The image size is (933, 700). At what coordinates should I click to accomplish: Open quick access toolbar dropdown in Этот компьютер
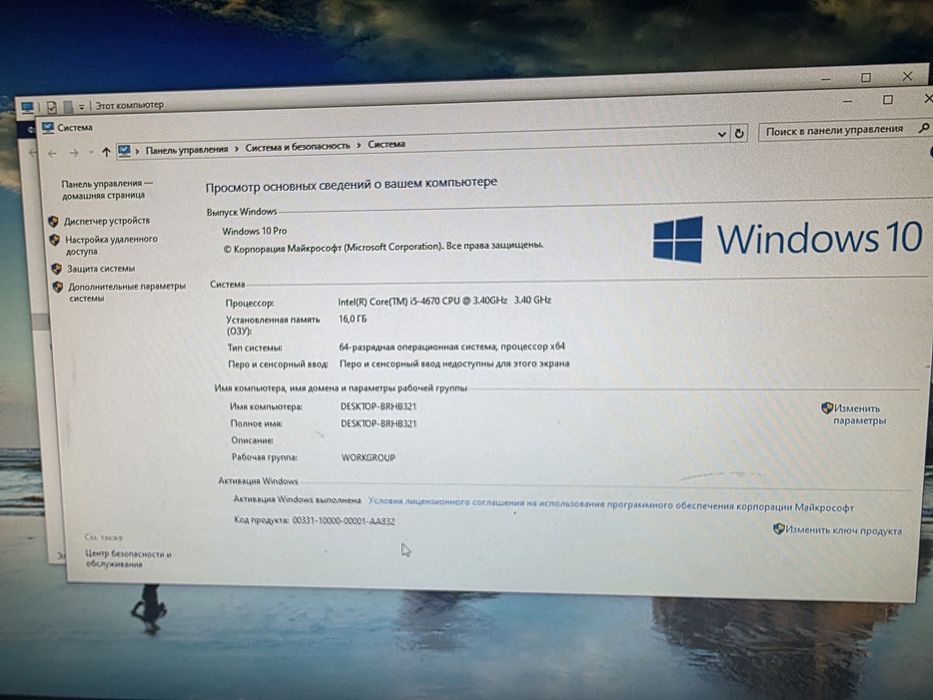(x=81, y=107)
